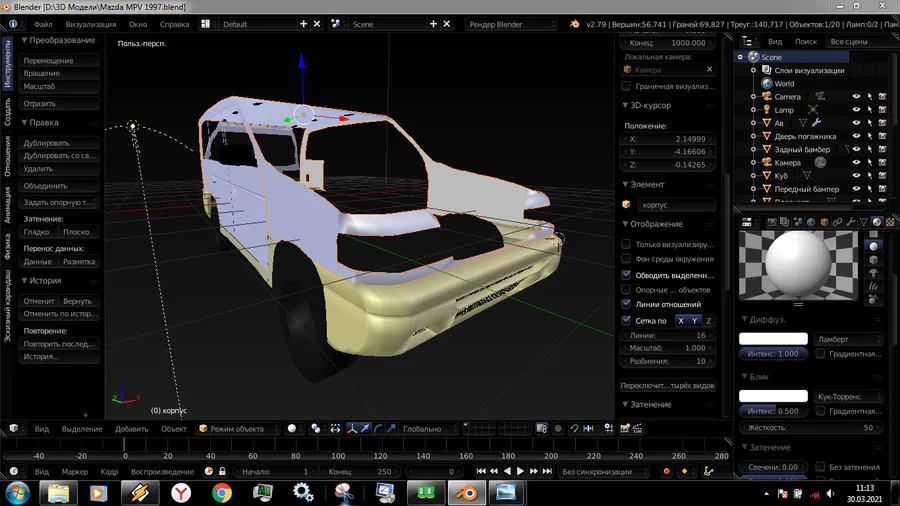This screenshot has height=506, width=900.
Task: Uncheck the Сетка по checkbox
Action: click(x=626, y=320)
